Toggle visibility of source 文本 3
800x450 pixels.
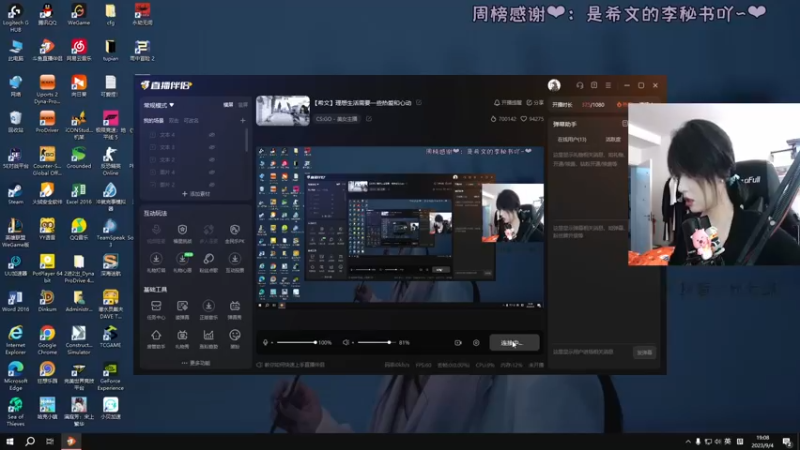(212, 147)
